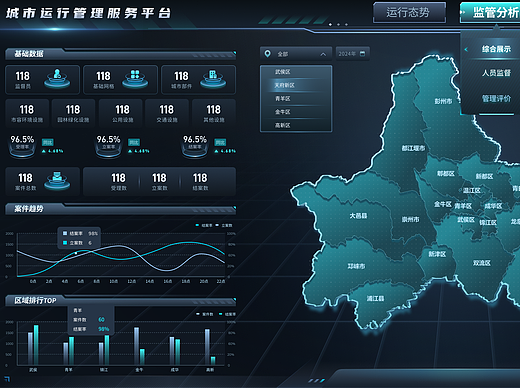Image resolution: width=520 pixels, height=390 pixels.
Task: Click the 结案率 96.5% gauge
Action: [195, 146]
